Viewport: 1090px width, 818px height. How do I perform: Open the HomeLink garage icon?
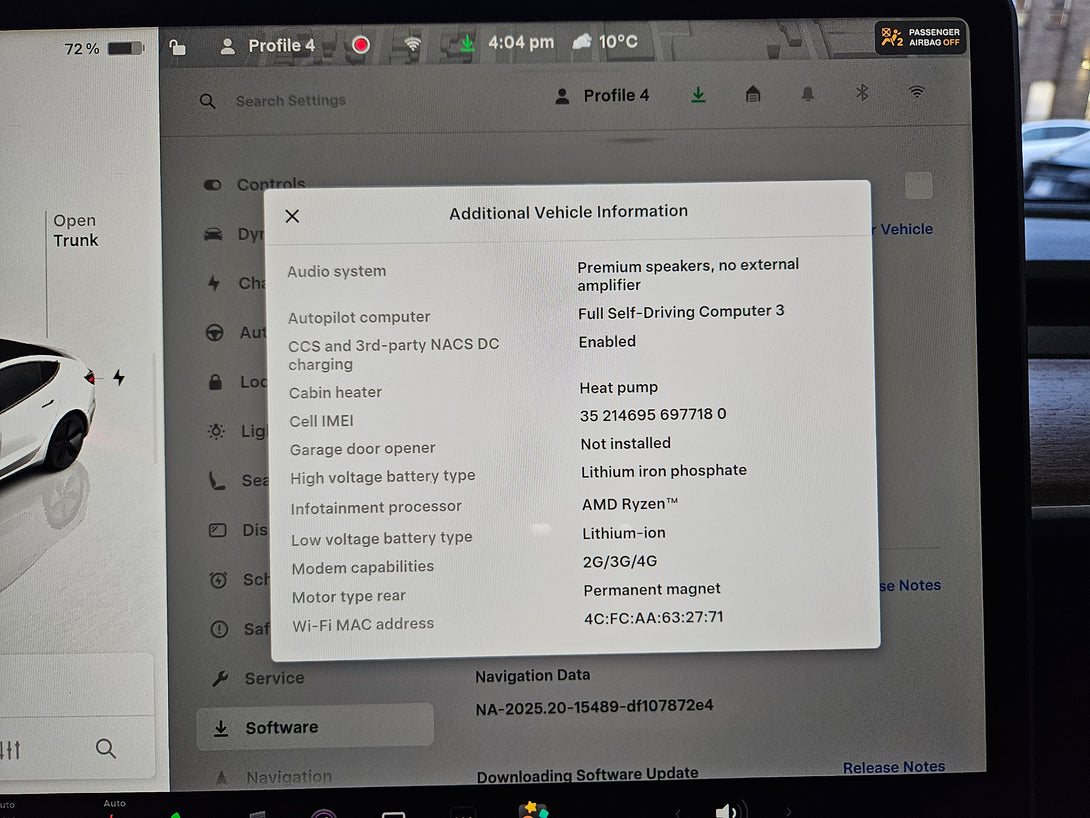753,94
